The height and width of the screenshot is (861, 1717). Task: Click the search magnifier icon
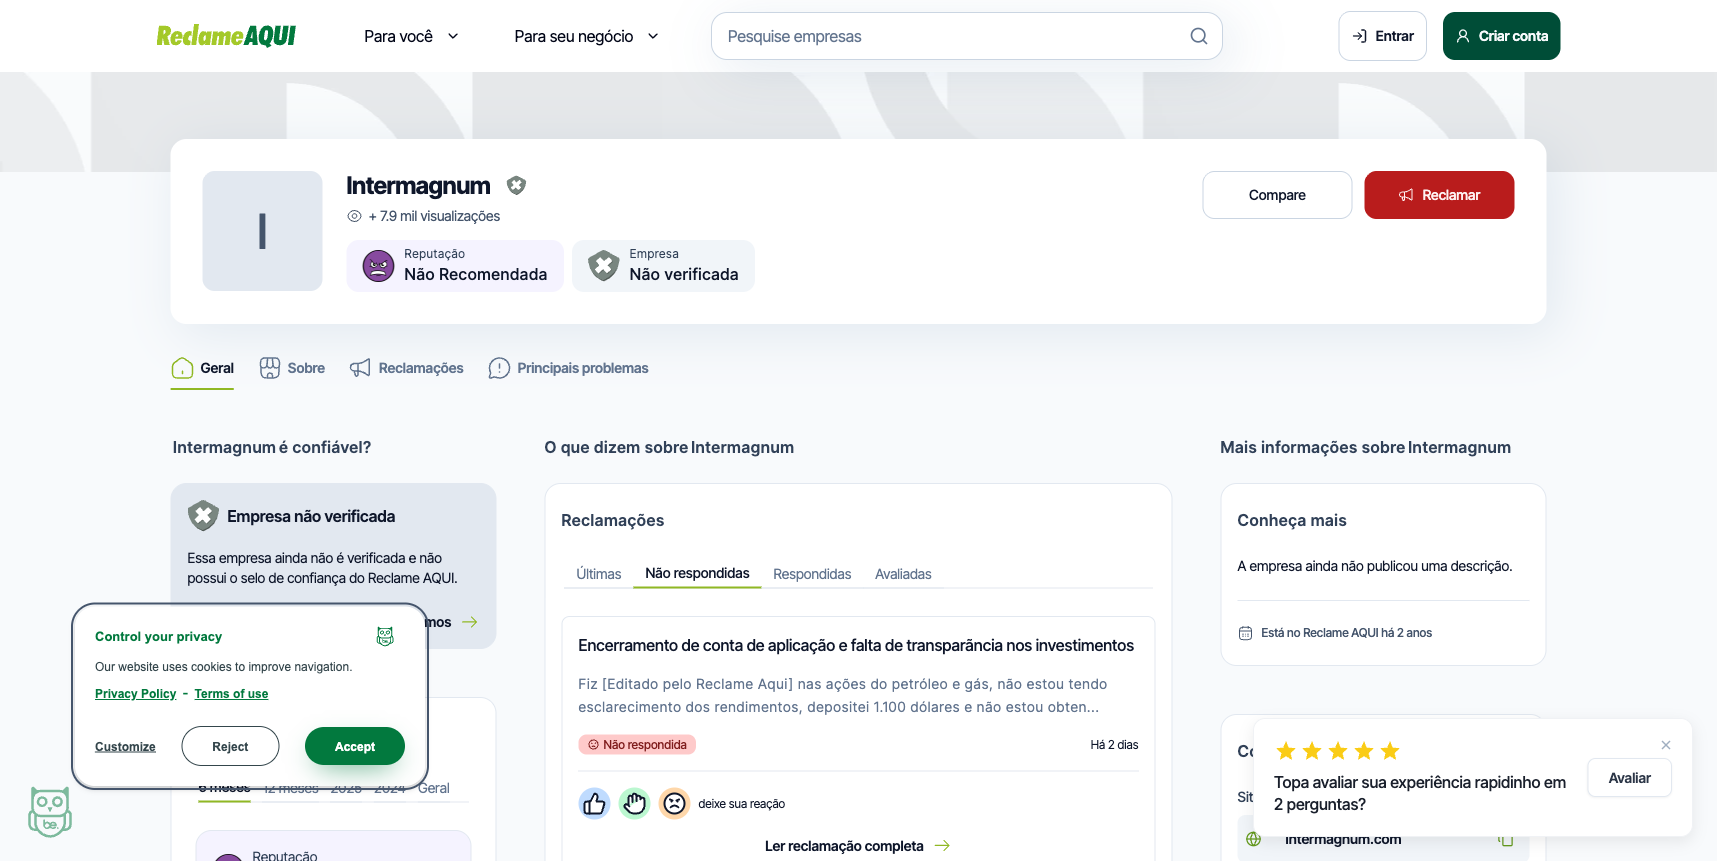click(x=1198, y=36)
